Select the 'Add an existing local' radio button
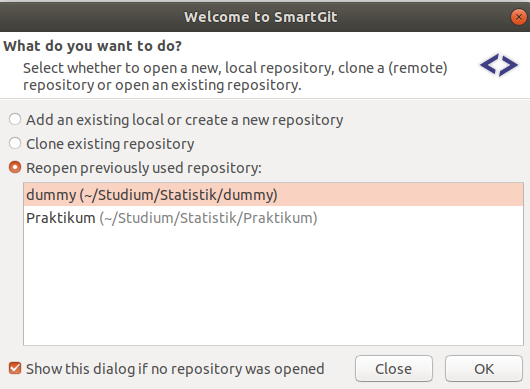The image size is (530, 389). point(15,119)
